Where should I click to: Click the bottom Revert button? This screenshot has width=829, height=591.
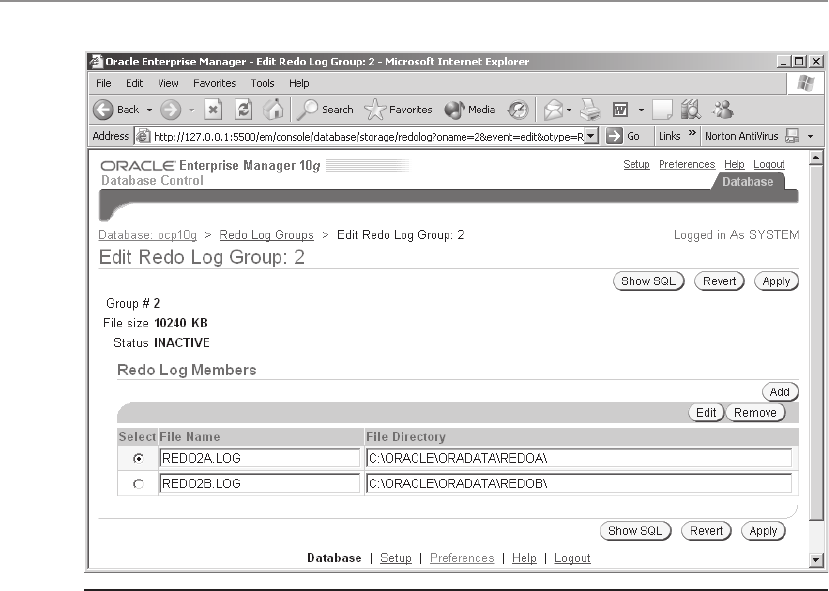(x=706, y=531)
